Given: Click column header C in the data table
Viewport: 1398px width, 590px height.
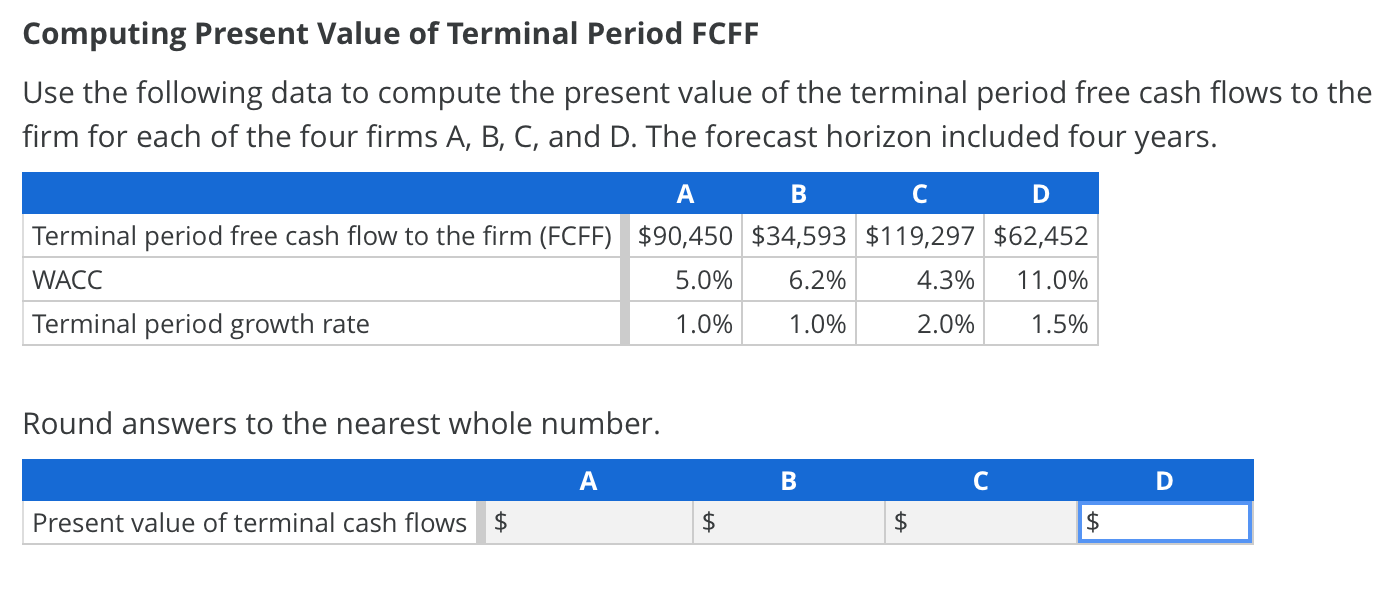Looking at the screenshot, I should pos(918,194).
